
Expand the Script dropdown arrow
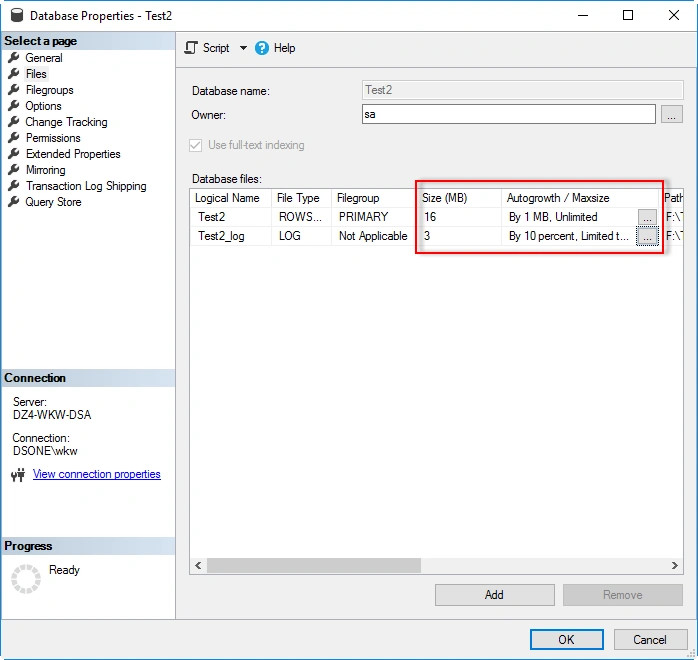tap(243, 48)
